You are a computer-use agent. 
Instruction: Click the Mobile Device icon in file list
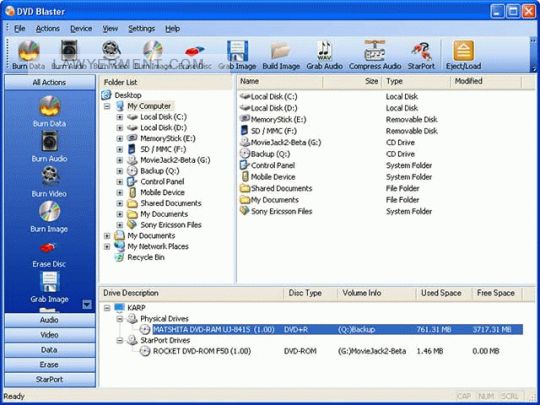click(245, 176)
